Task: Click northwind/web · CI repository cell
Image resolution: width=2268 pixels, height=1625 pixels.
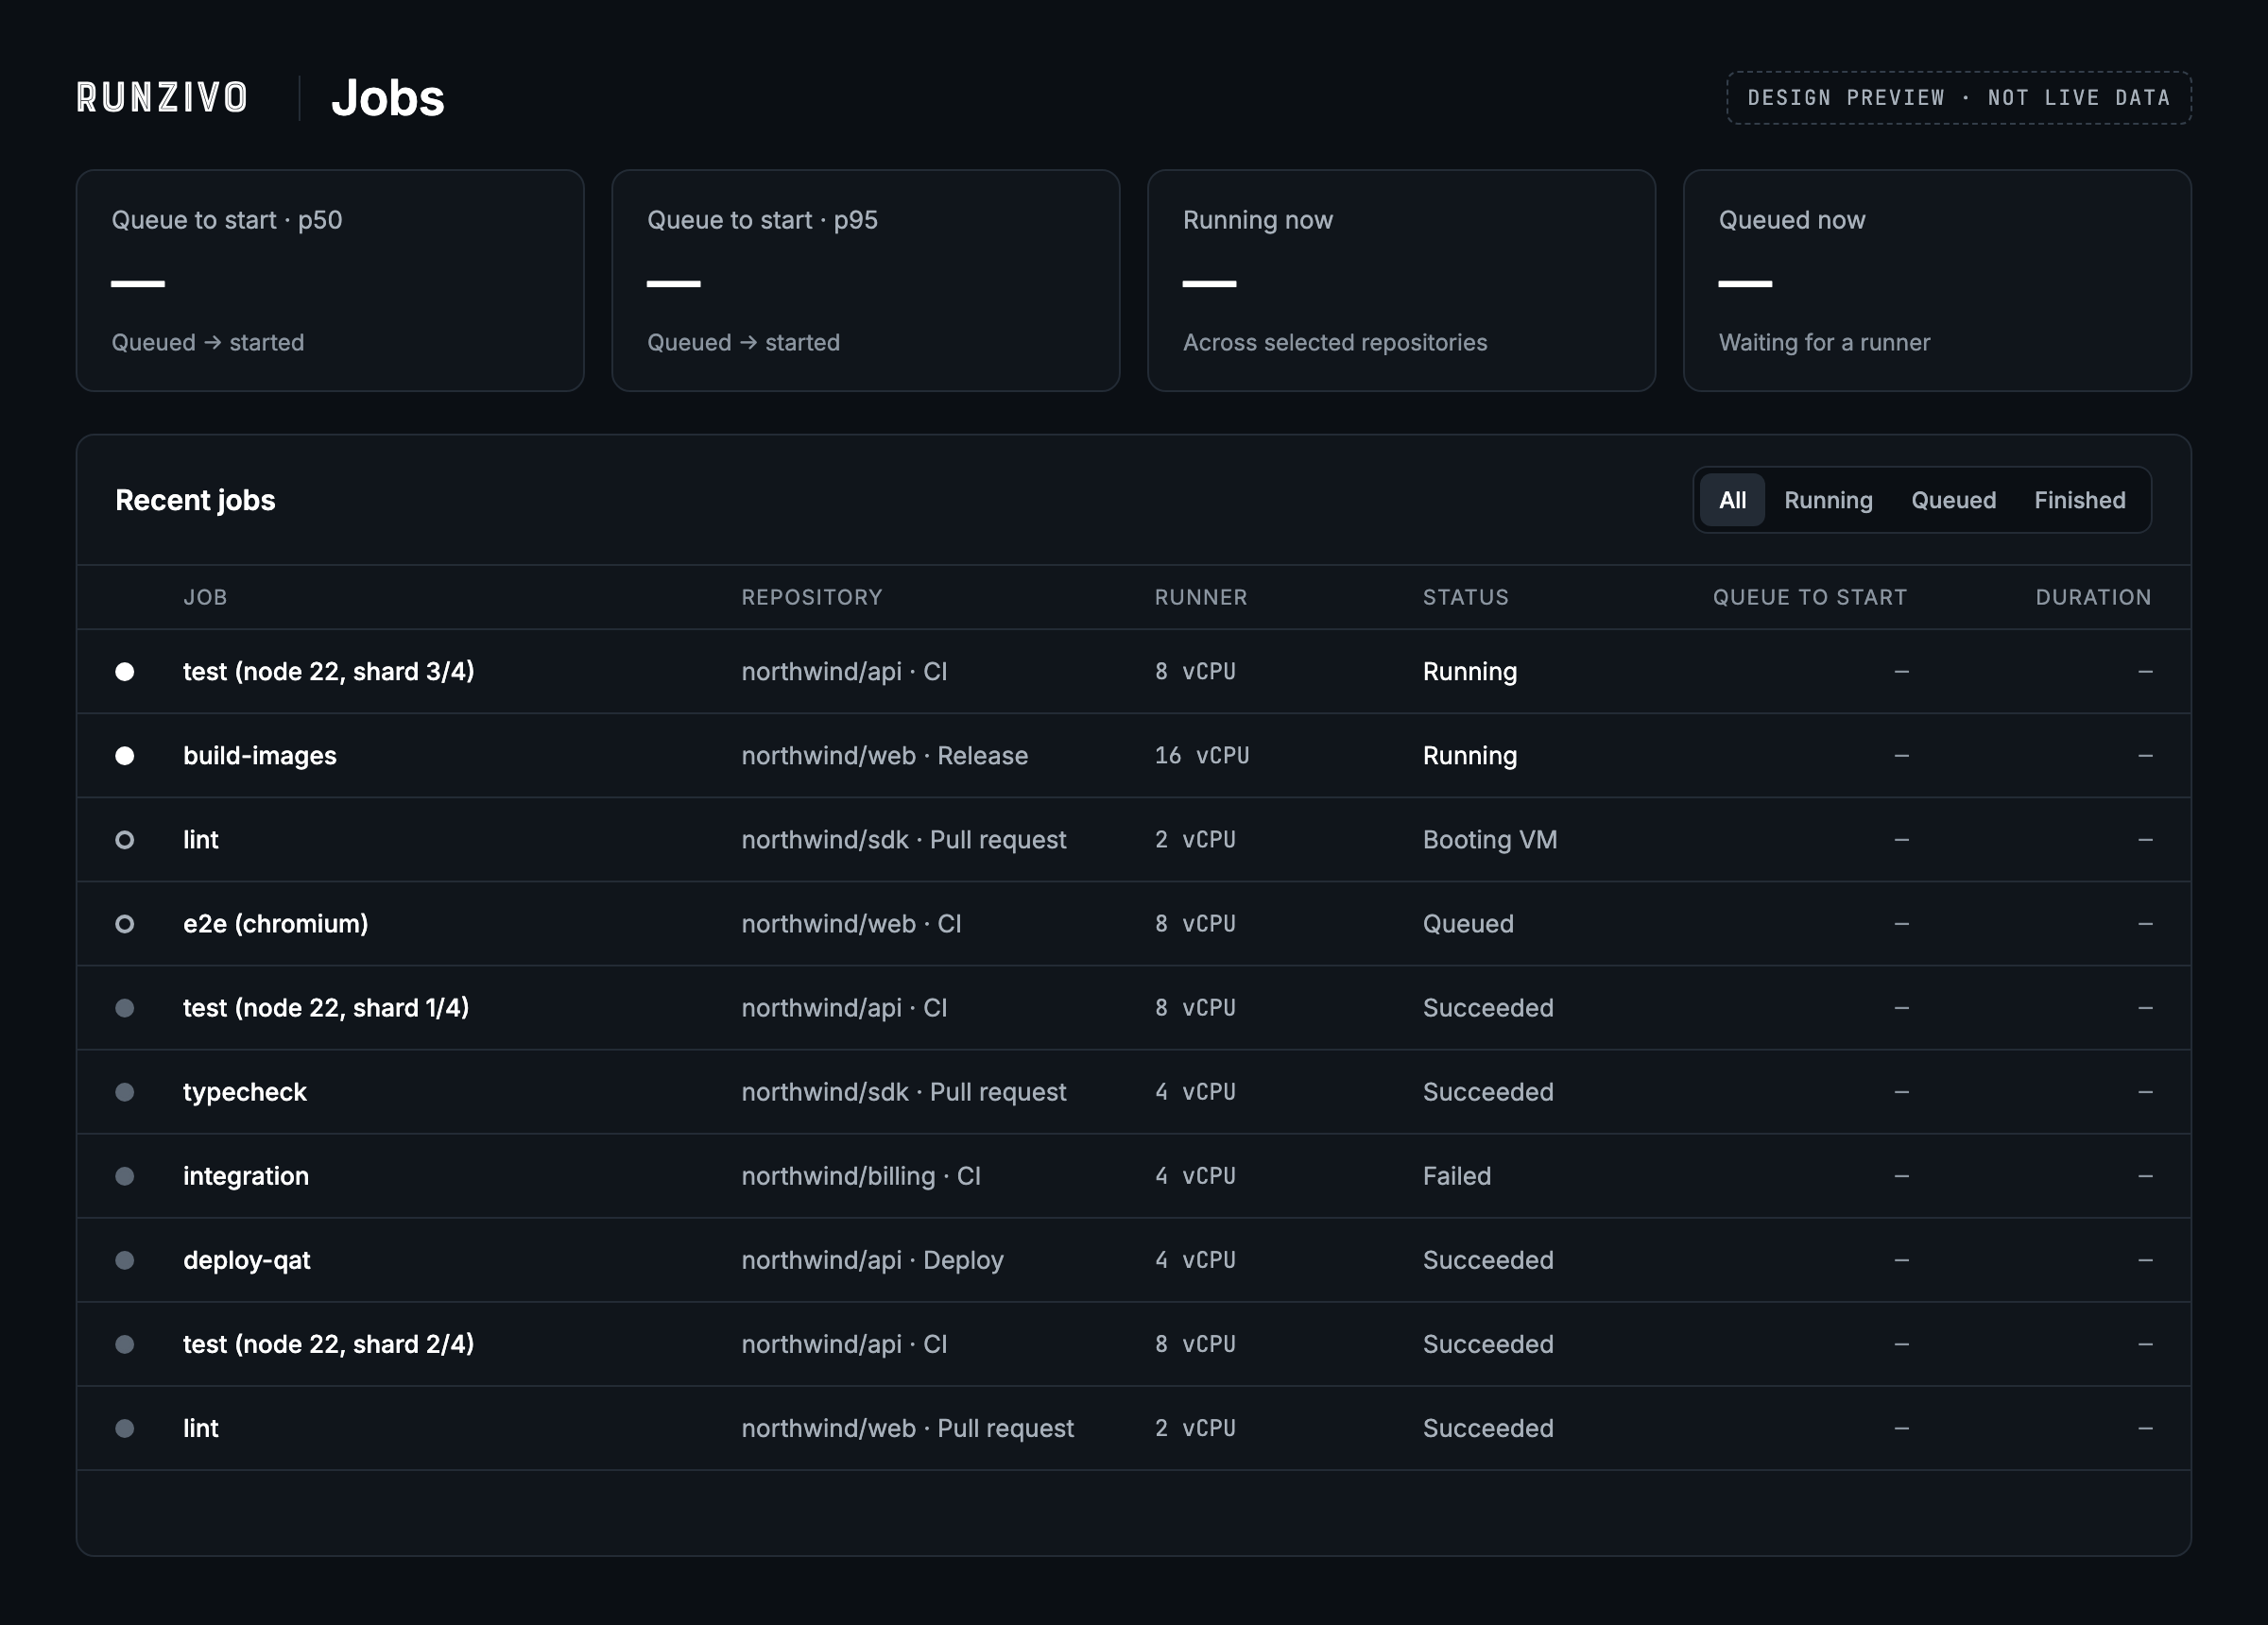Action: tap(851, 923)
